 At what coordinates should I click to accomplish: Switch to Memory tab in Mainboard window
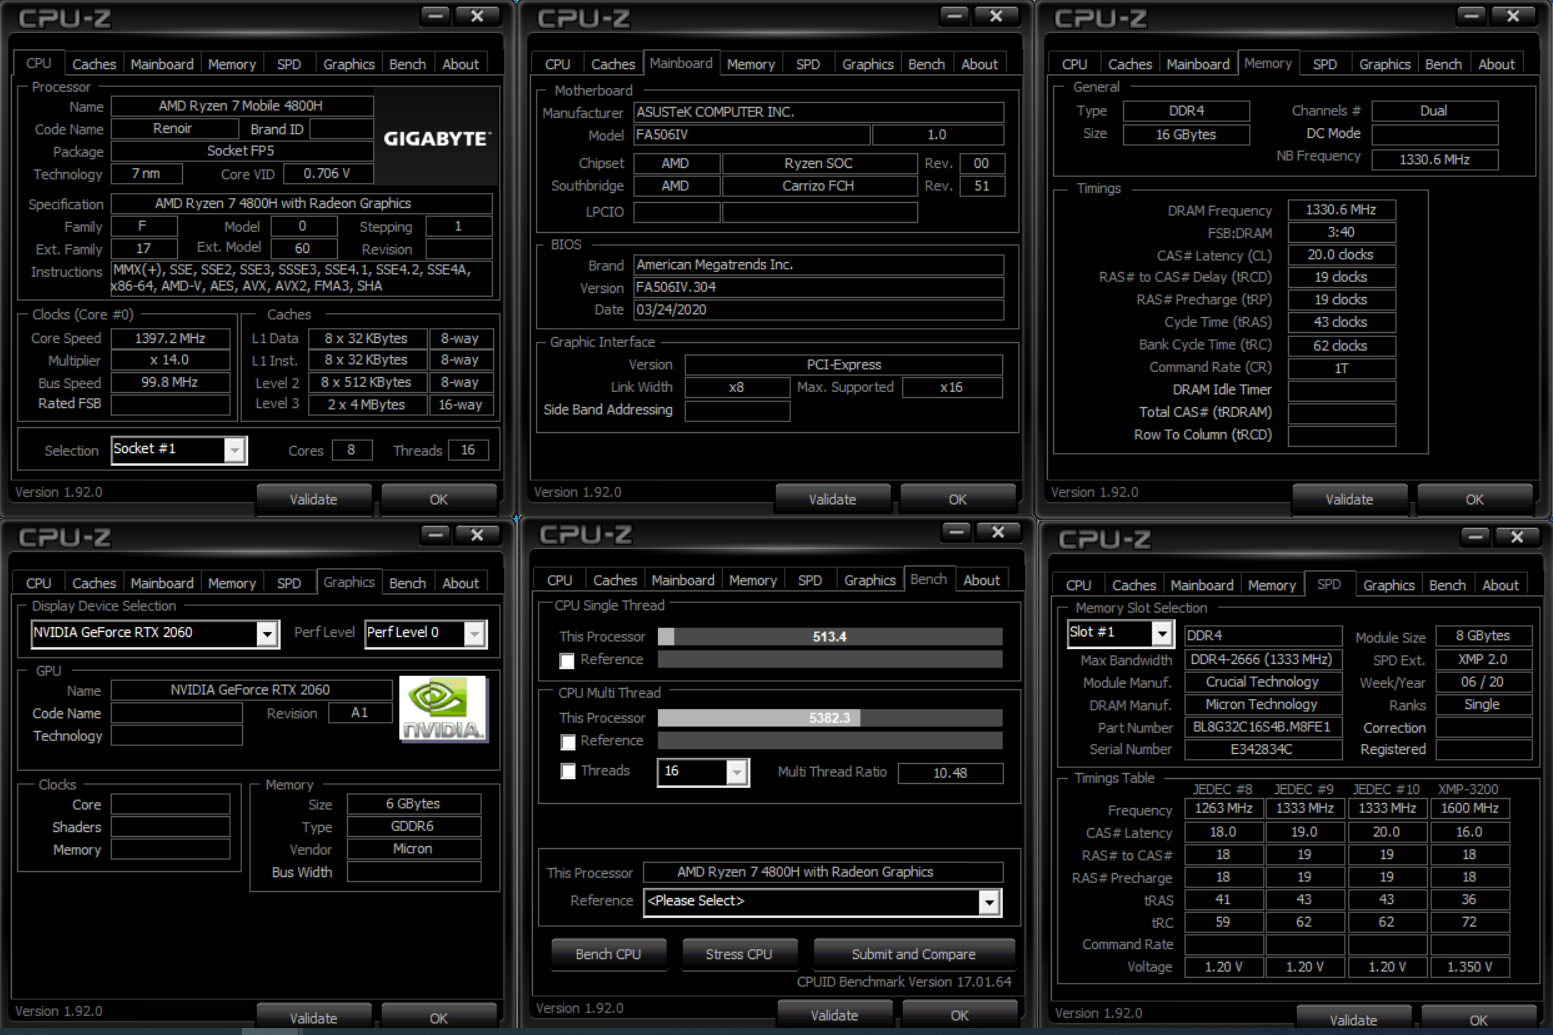point(751,64)
